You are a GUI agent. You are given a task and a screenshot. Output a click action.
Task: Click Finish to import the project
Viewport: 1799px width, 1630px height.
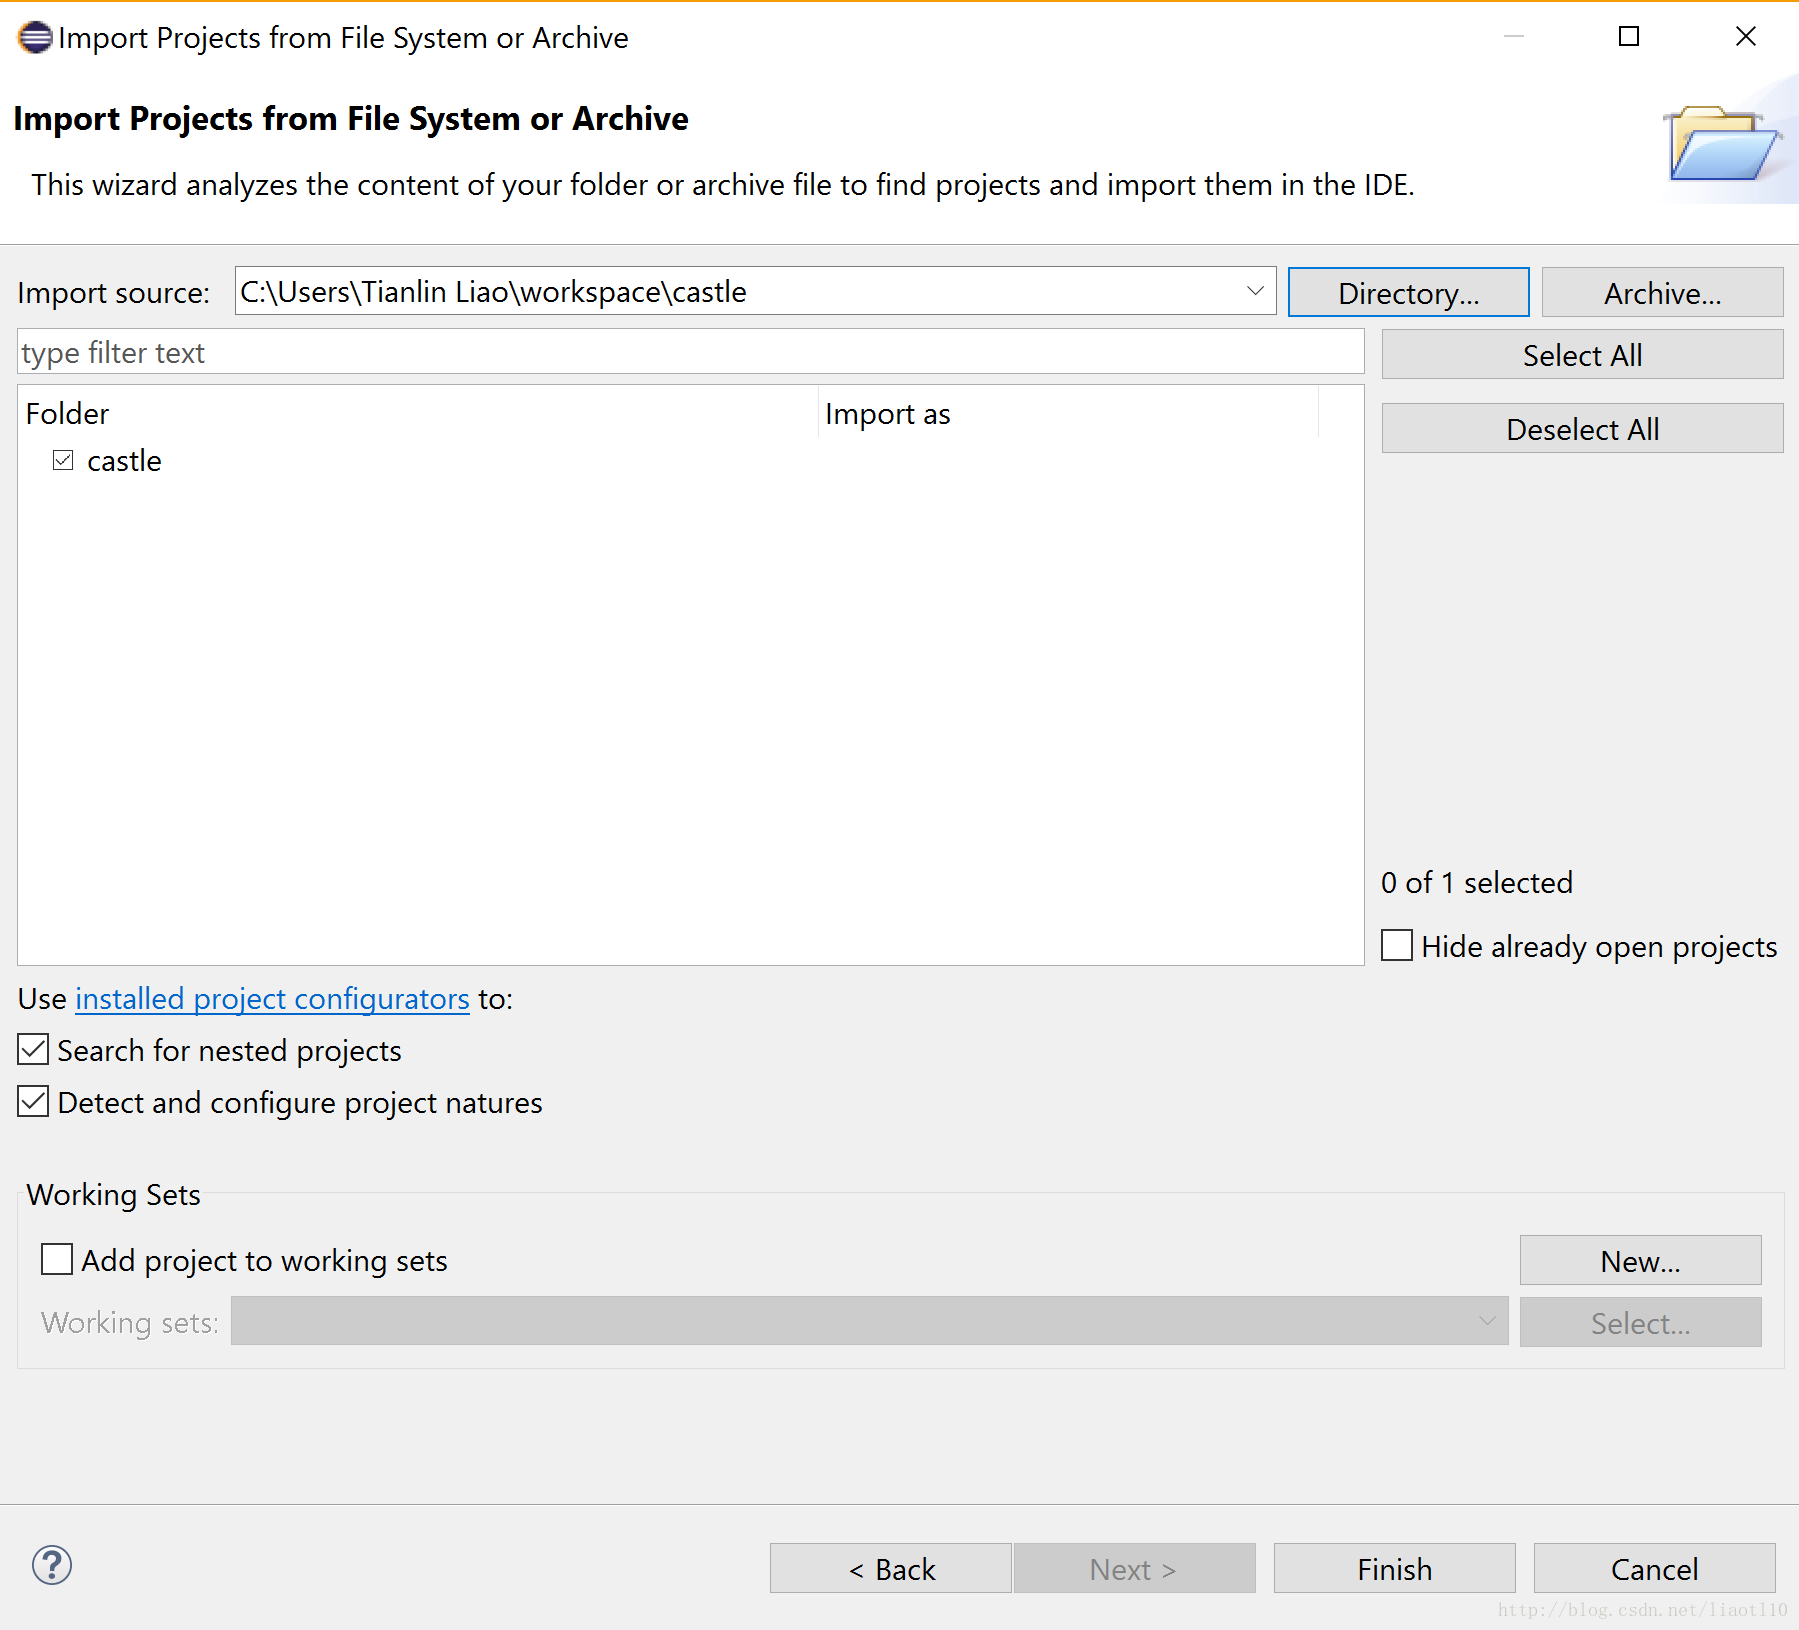(x=1394, y=1569)
